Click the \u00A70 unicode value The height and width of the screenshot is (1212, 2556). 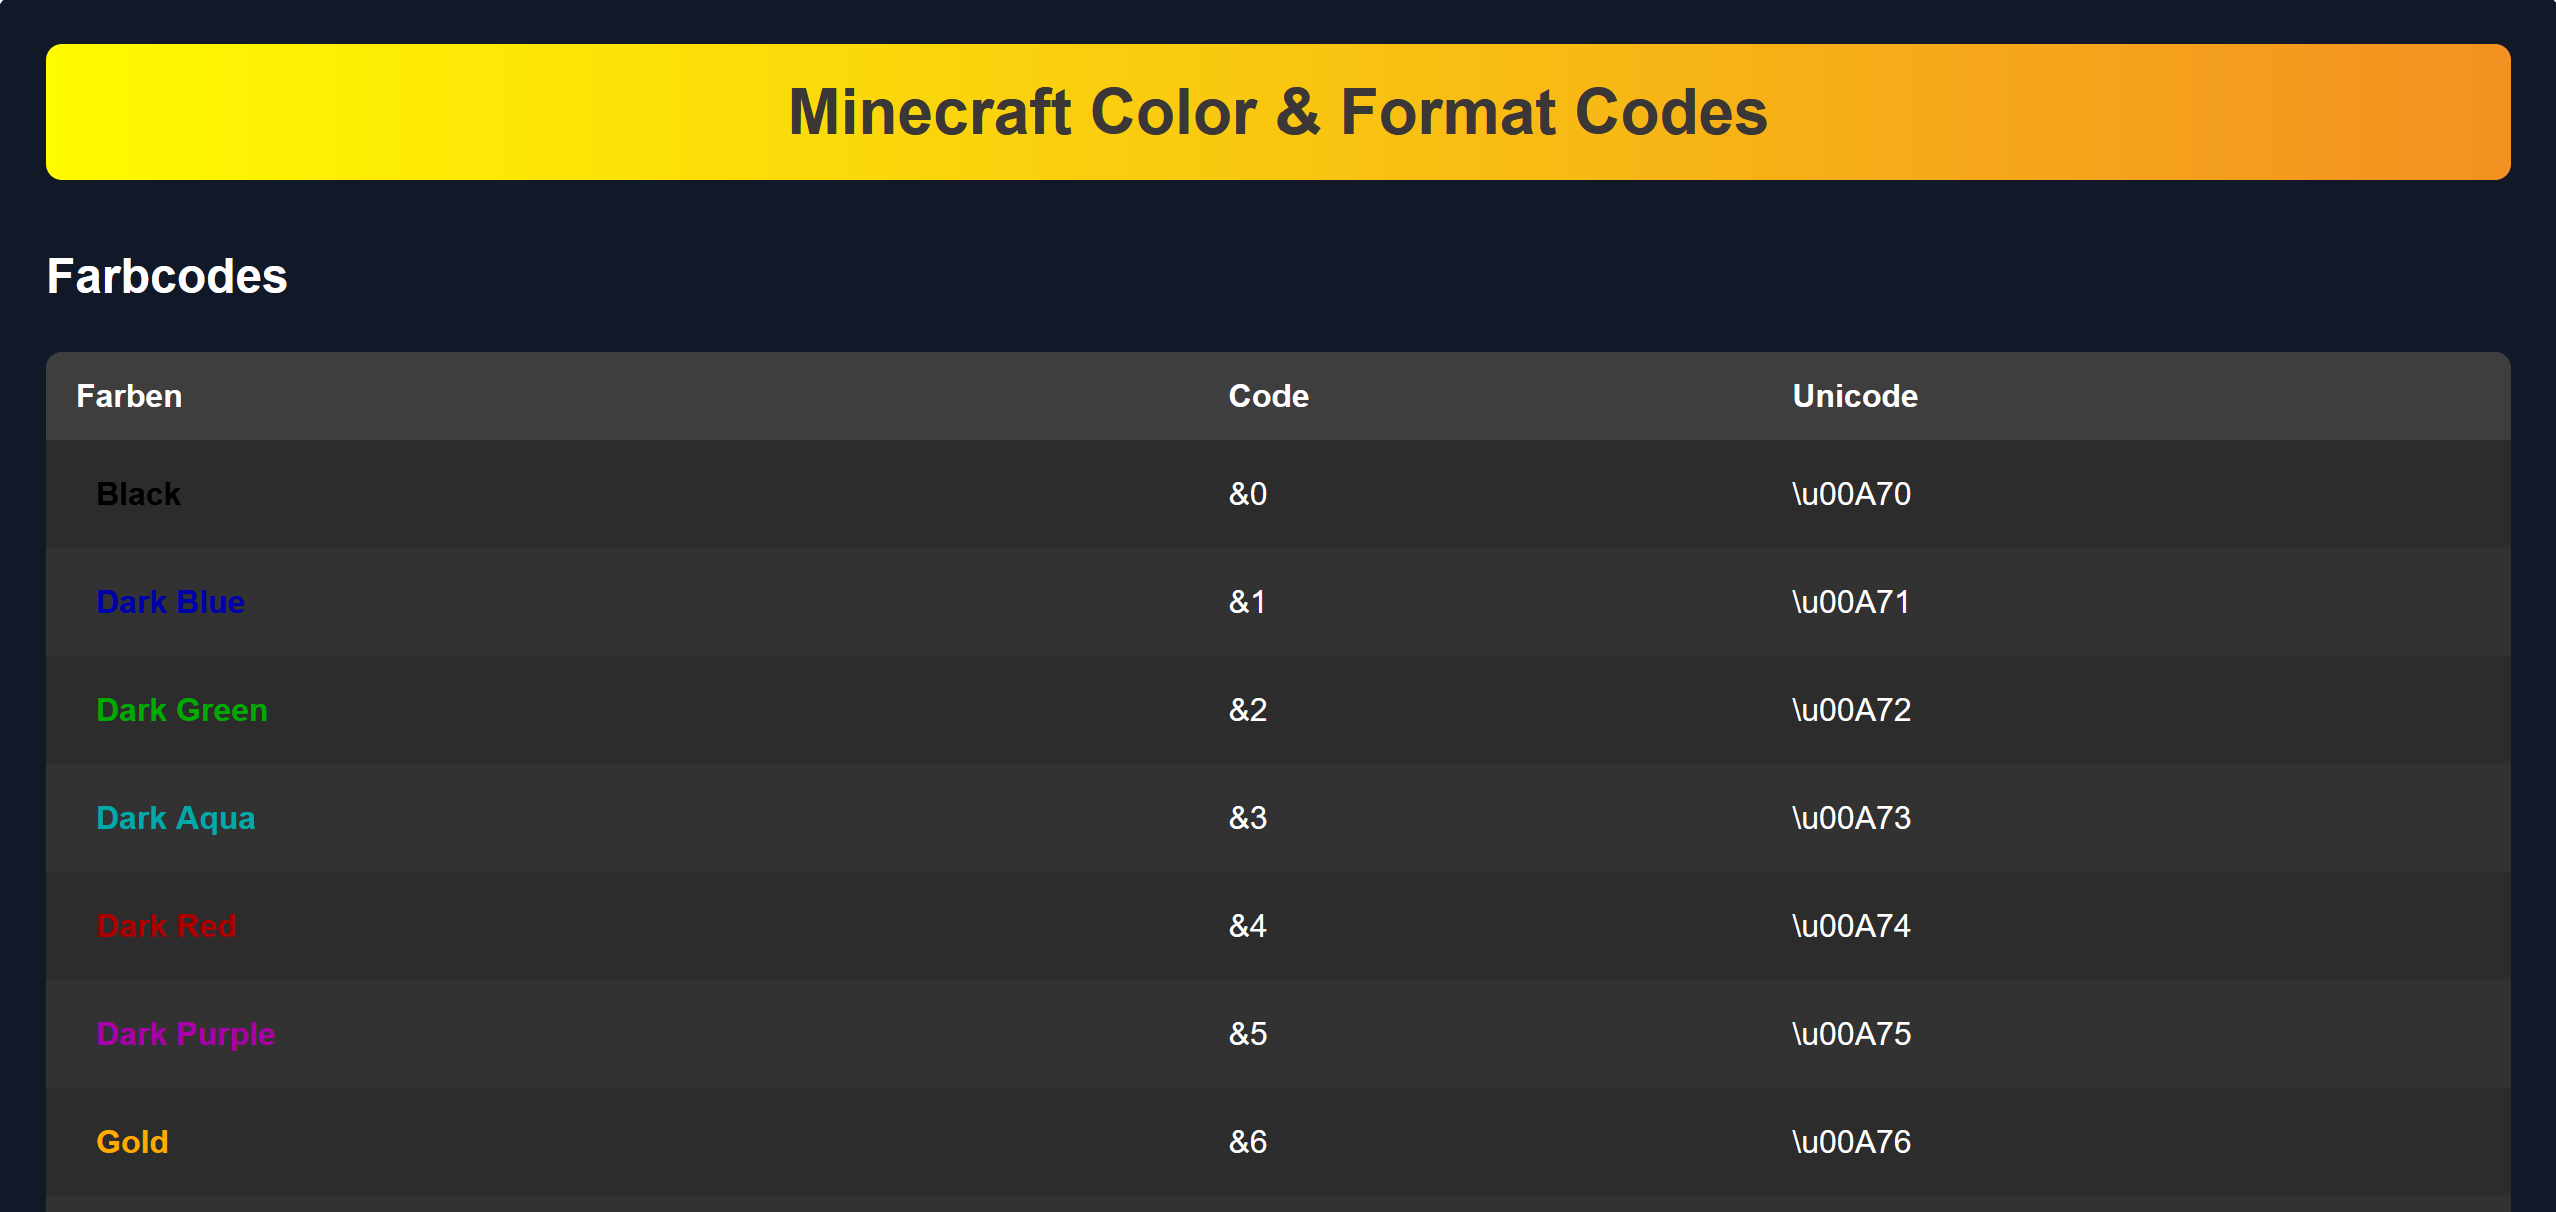(1851, 493)
